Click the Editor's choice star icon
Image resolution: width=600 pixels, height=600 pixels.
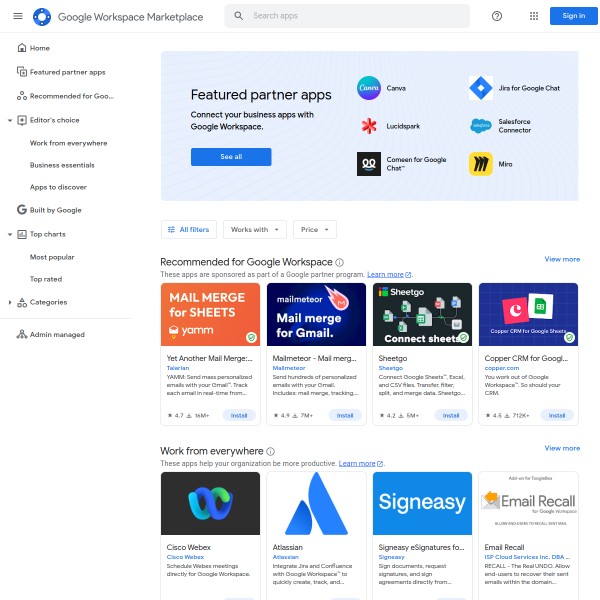click(x=22, y=120)
